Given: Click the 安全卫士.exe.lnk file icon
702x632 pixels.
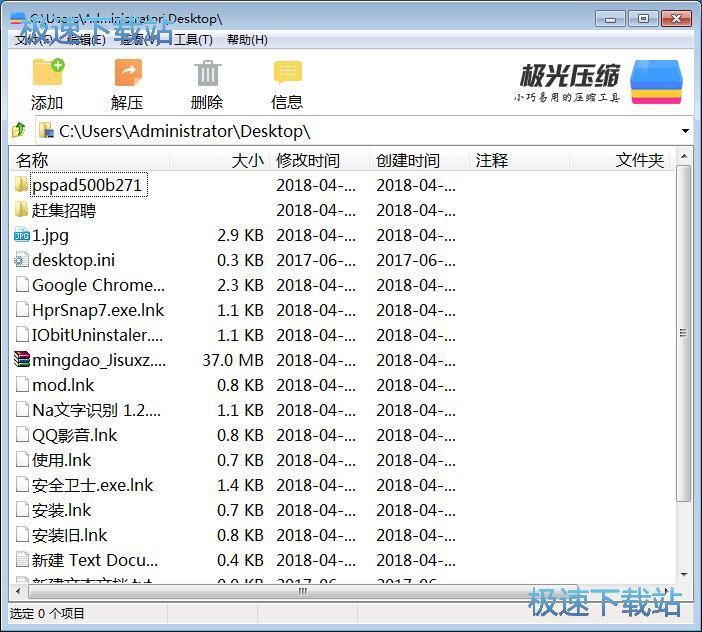Looking at the screenshot, I should 22,485.
